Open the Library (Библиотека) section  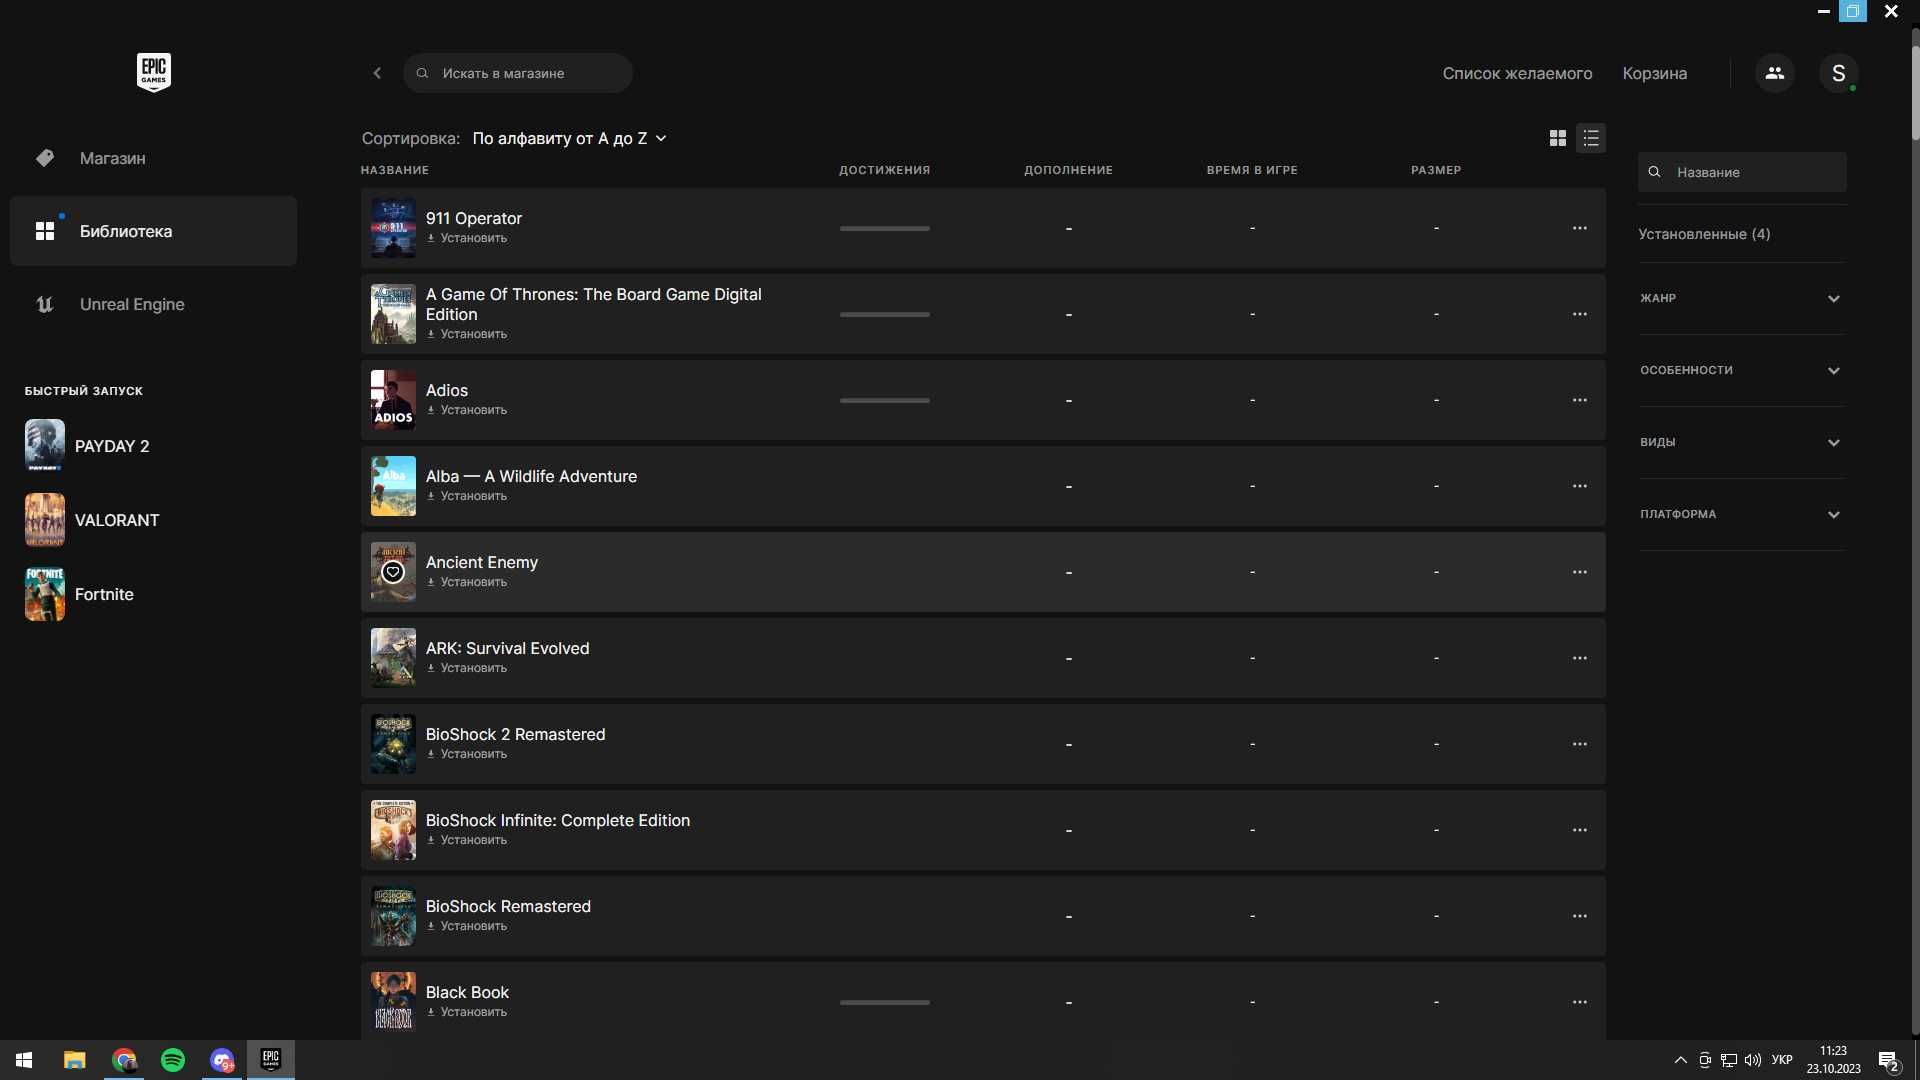[x=153, y=231]
